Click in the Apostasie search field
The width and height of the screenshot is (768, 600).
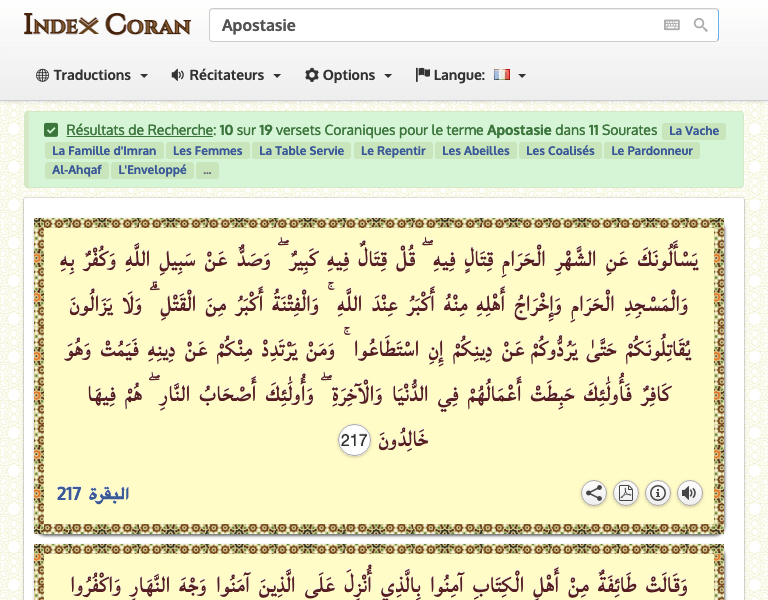pyautogui.click(x=435, y=25)
